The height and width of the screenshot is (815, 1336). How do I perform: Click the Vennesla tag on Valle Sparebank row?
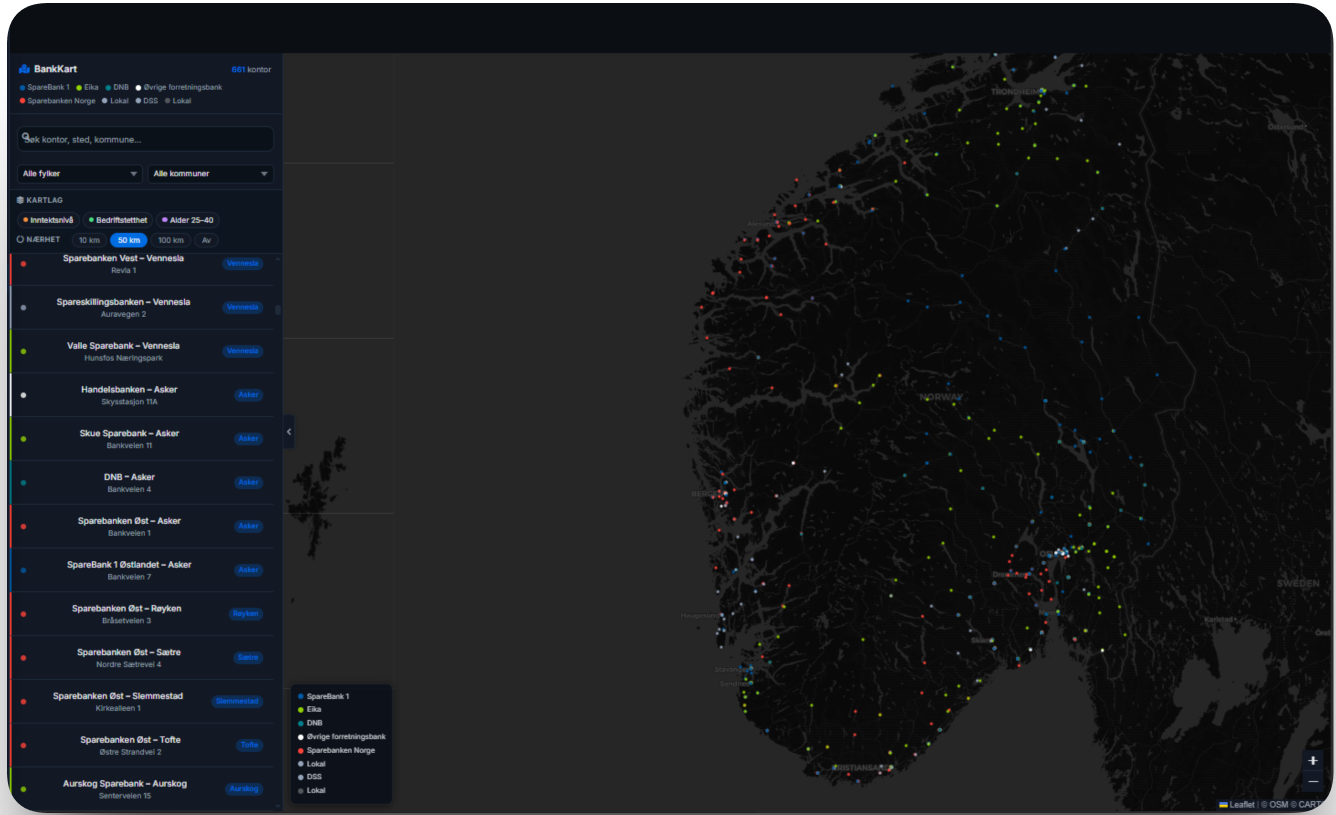click(243, 351)
